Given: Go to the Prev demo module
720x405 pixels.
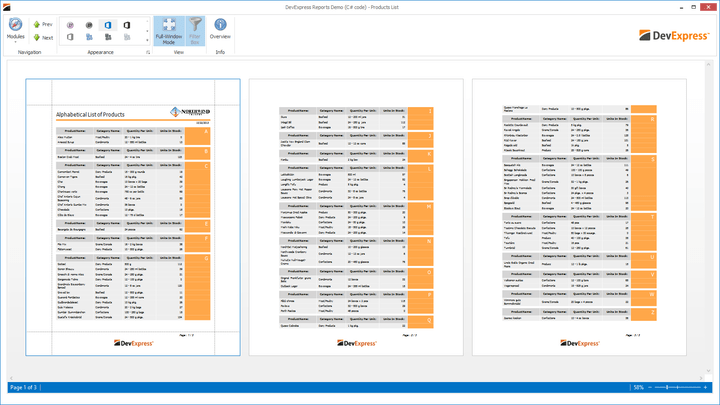Looking at the screenshot, I should pos(43,23).
